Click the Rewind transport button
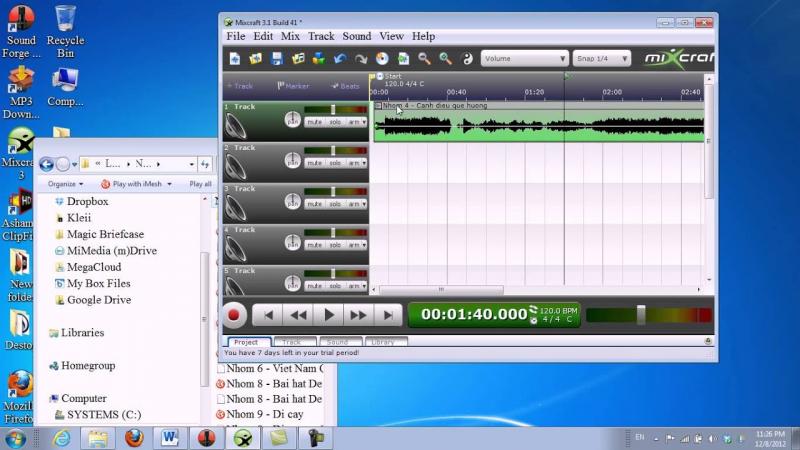The width and height of the screenshot is (800, 450). click(298, 315)
